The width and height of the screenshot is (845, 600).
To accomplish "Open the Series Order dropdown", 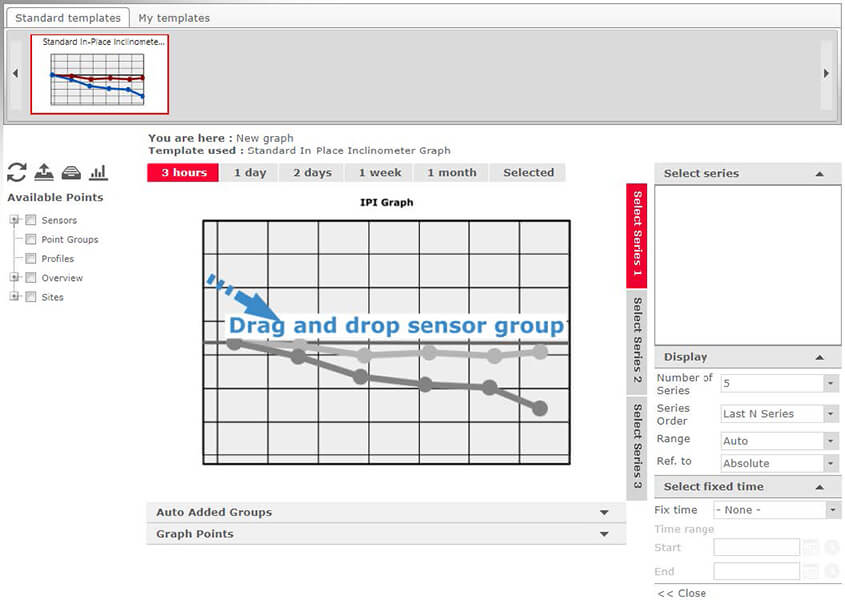I will point(831,414).
